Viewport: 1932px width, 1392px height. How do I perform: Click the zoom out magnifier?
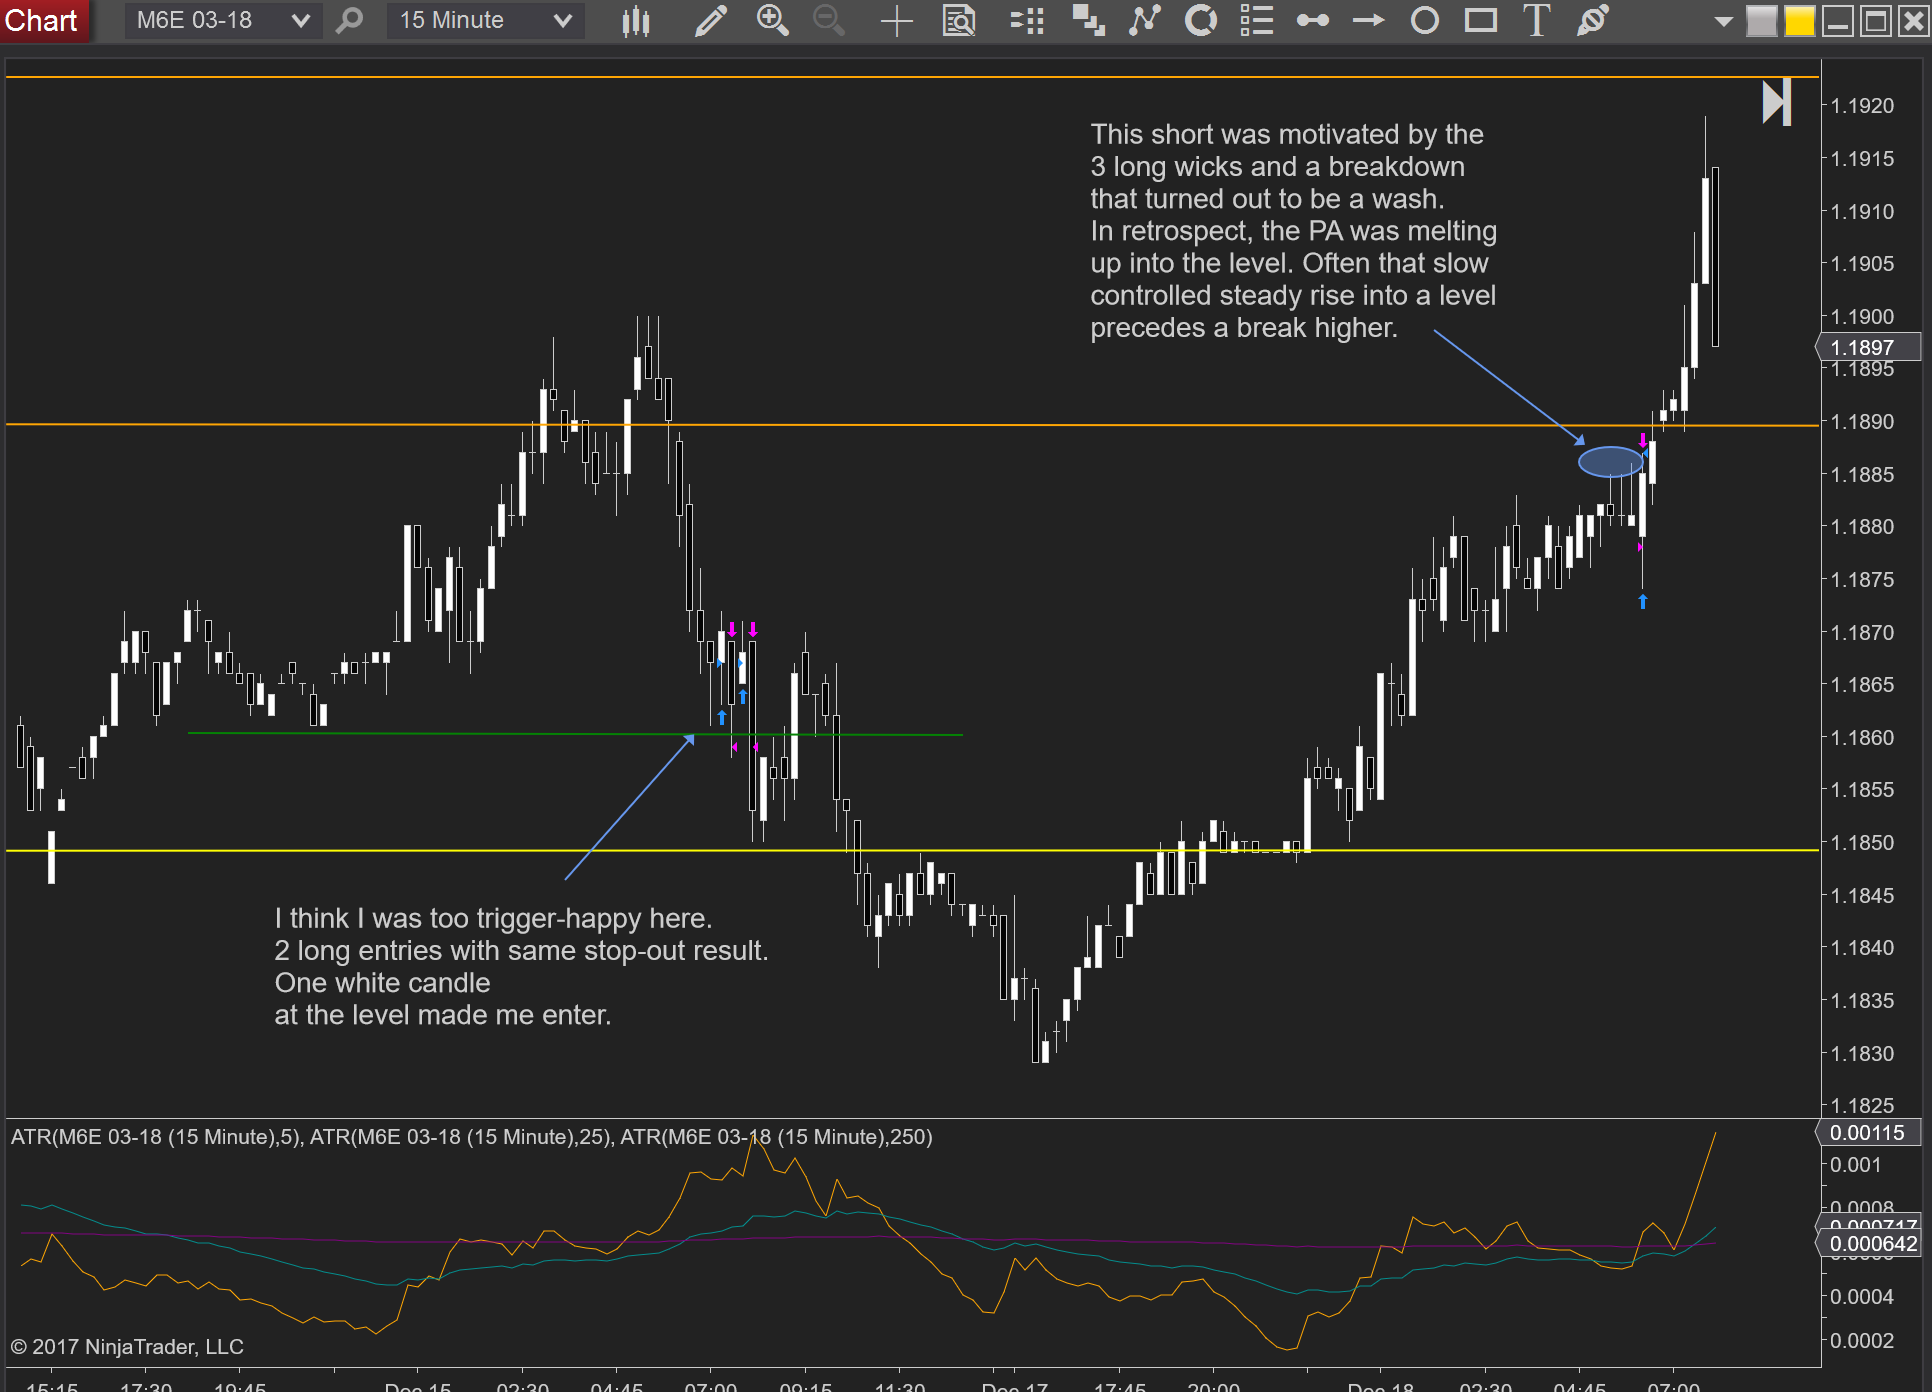(x=828, y=20)
